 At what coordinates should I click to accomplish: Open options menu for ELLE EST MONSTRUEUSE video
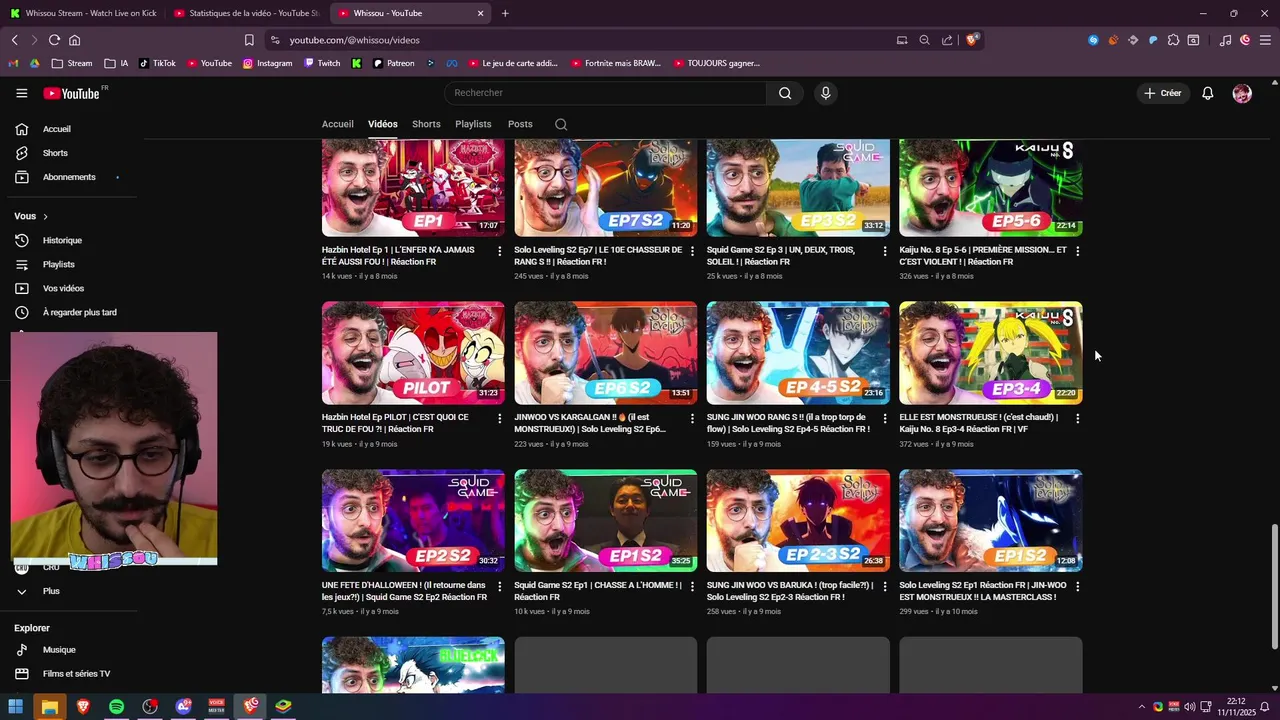[x=1077, y=418]
